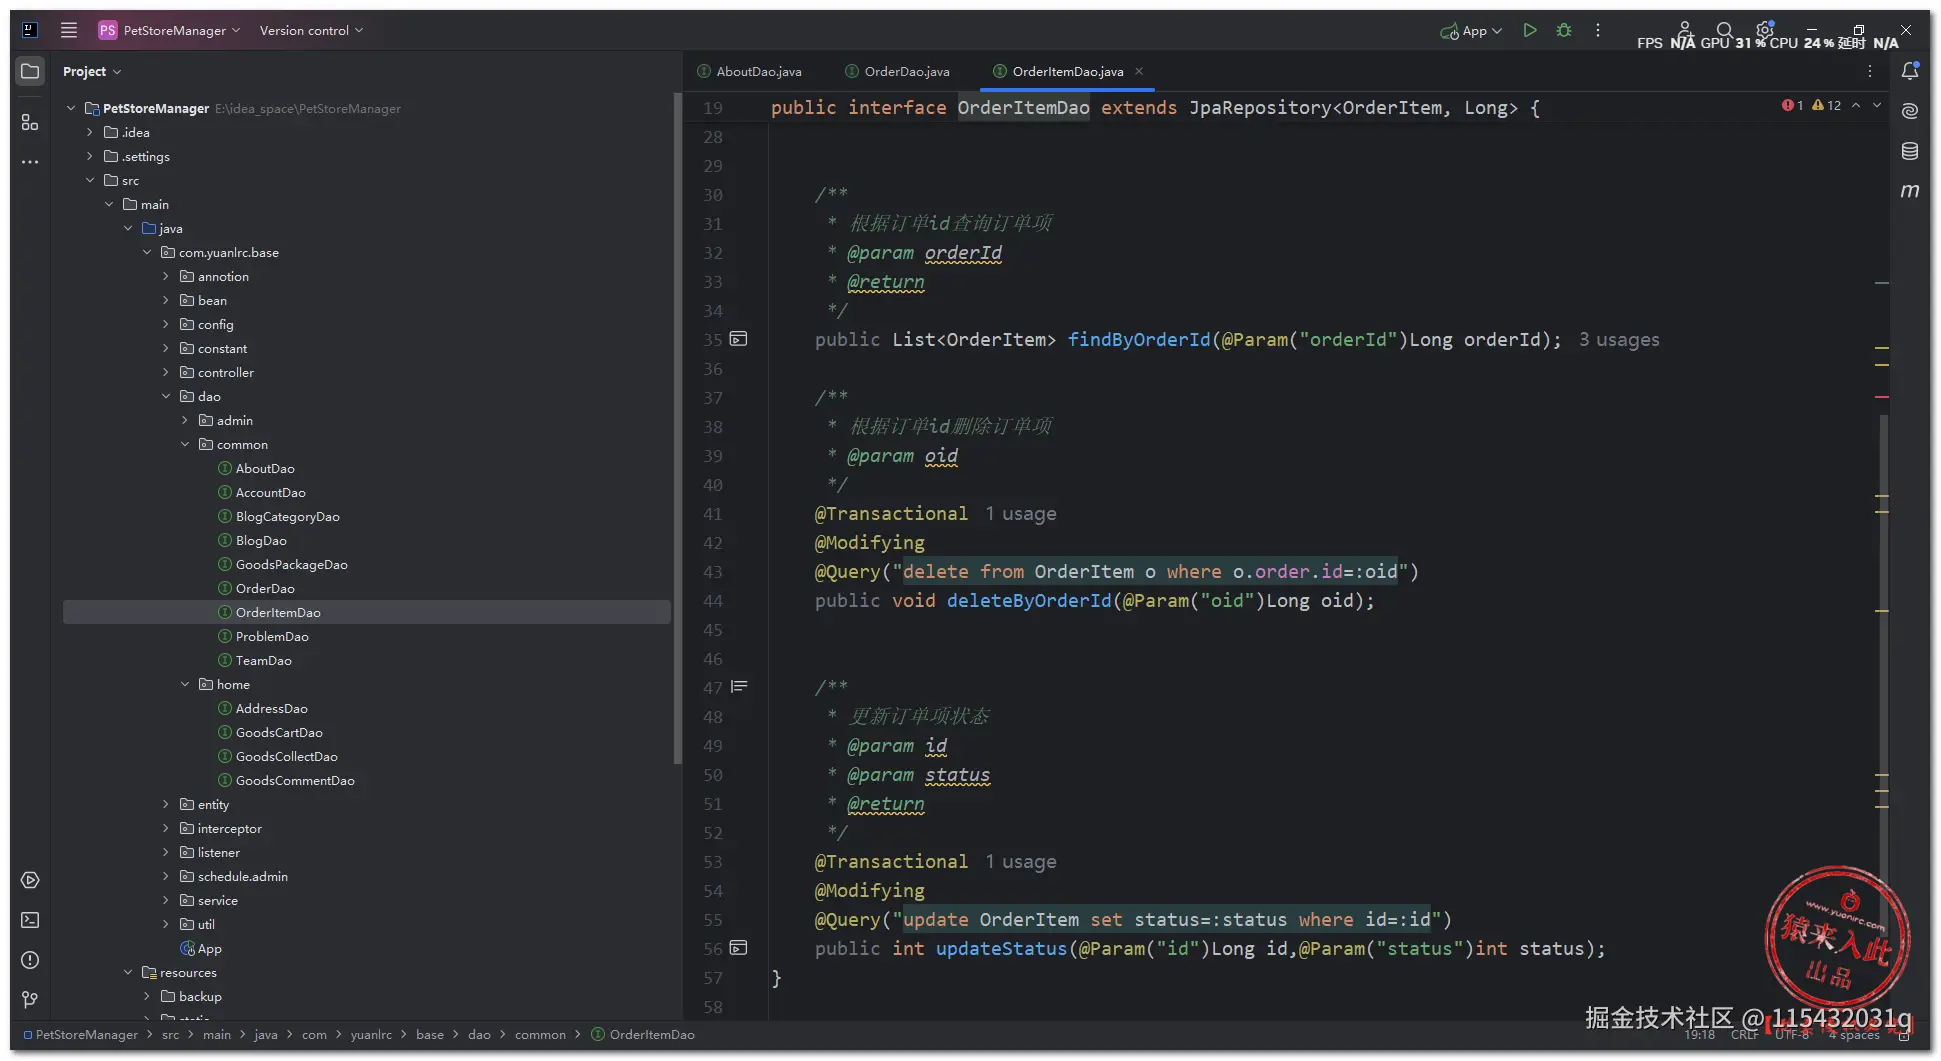
Task: Show the 1 usage hint above deleteByOrderId
Action: (x=1020, y=514)
